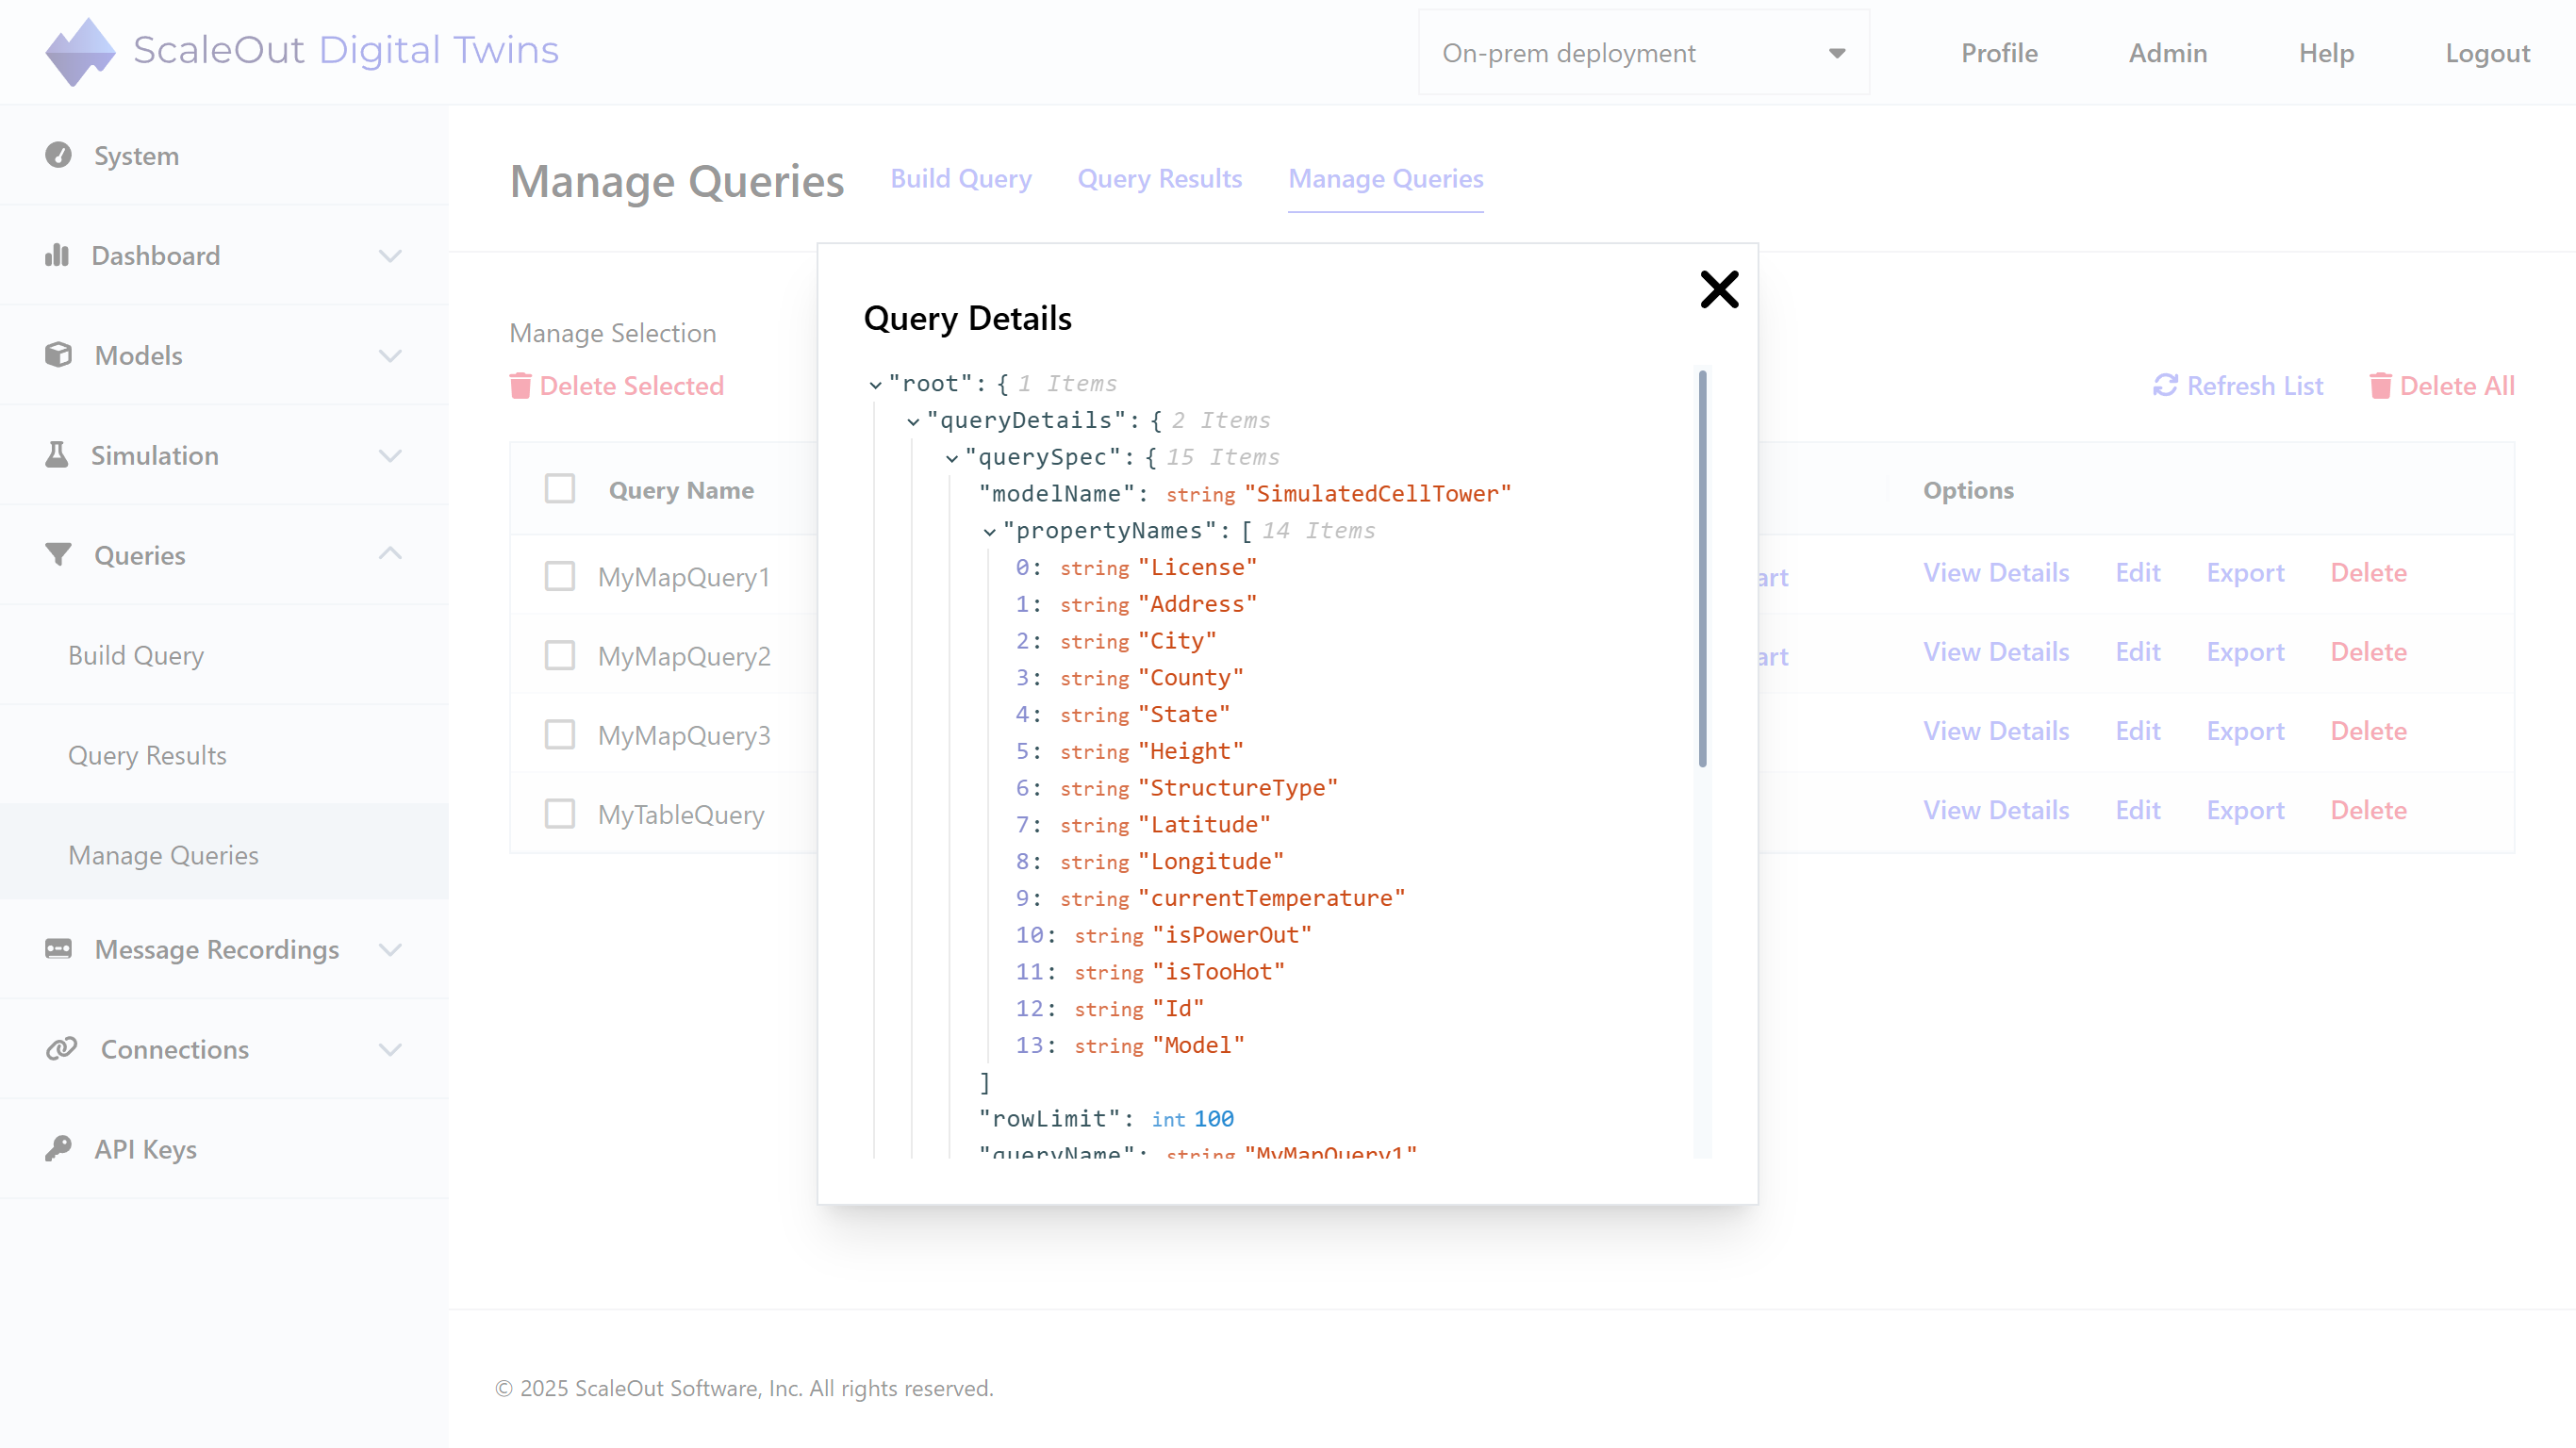This screenshot has width=2576, height=1448.
Task: Expand the Message Recordings section chevron
Action: click(x=390, y=950)
